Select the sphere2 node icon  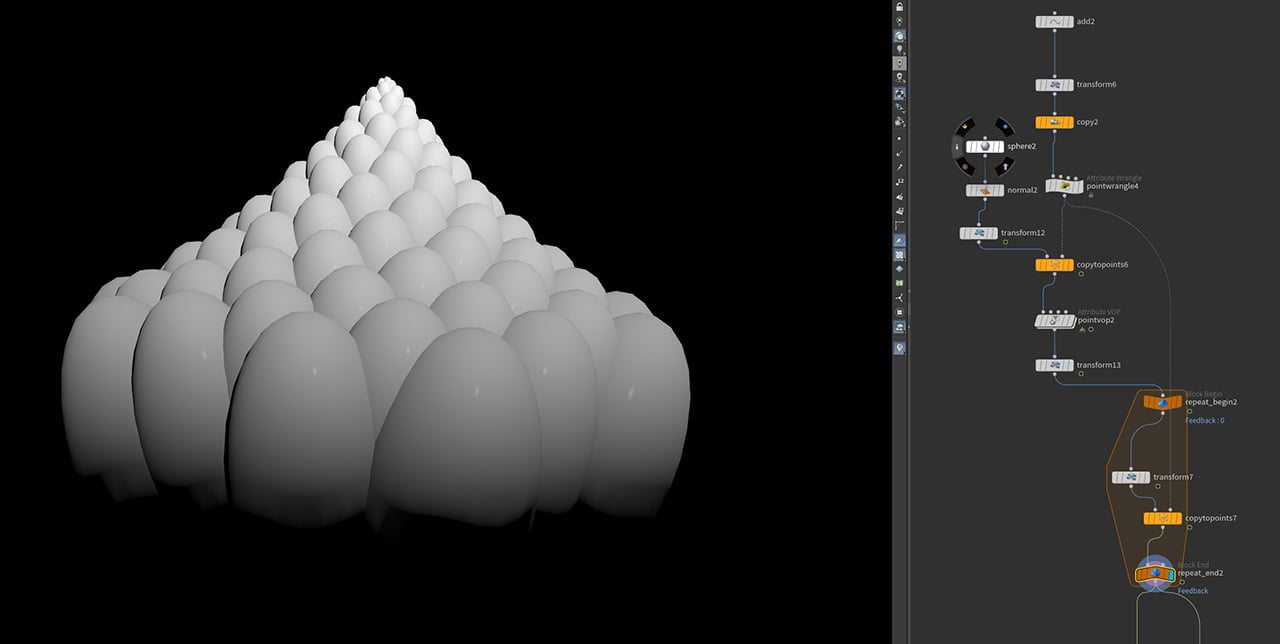[x=984, y=146]
